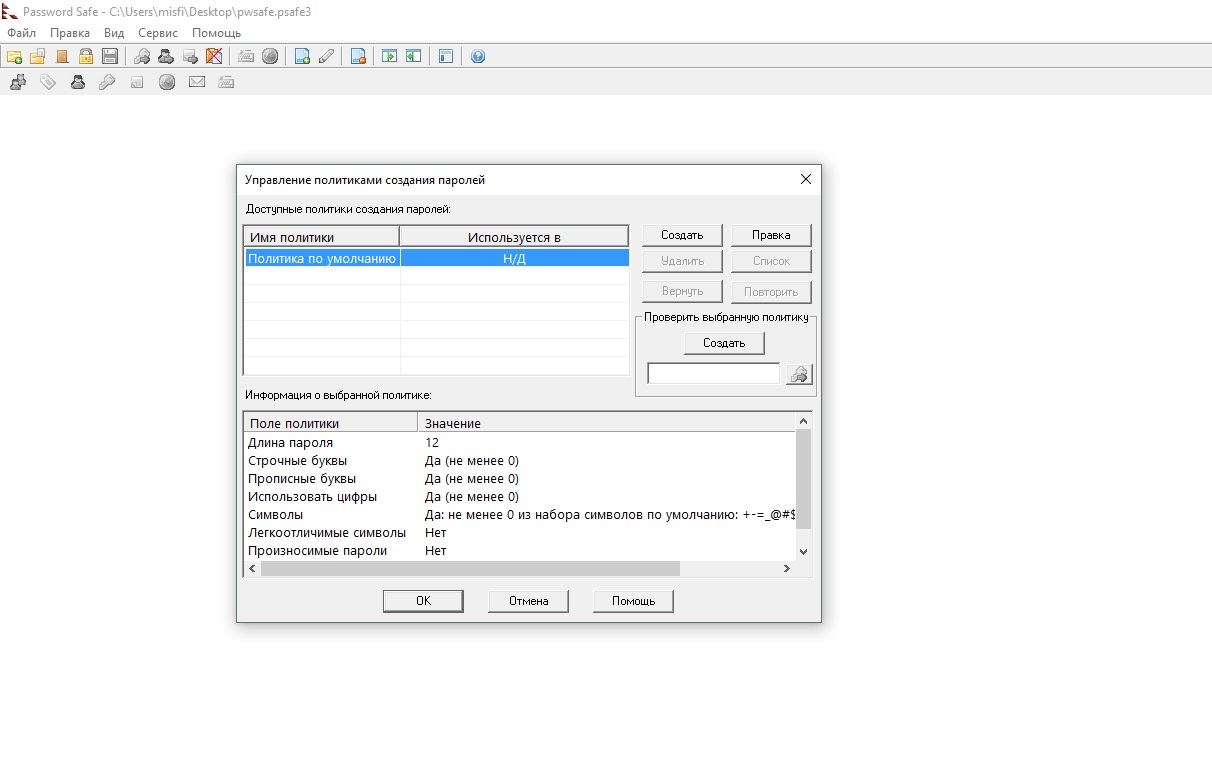
Task: Click the Collapse all toolbar icon
Action: coord(414,56)
